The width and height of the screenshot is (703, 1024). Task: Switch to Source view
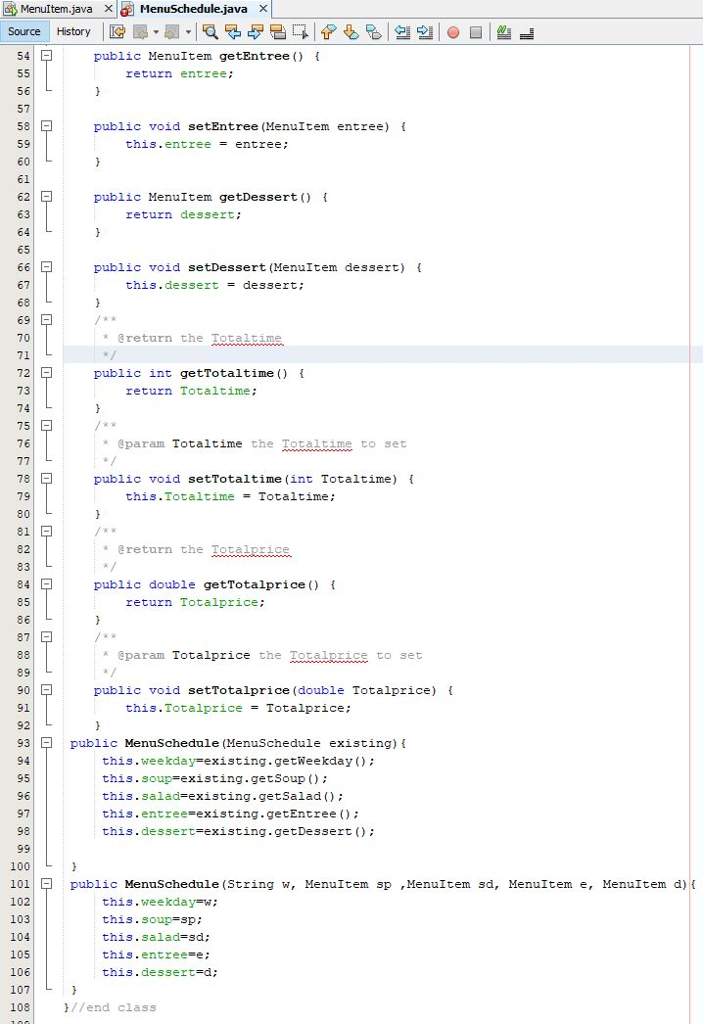click(24, 31)
